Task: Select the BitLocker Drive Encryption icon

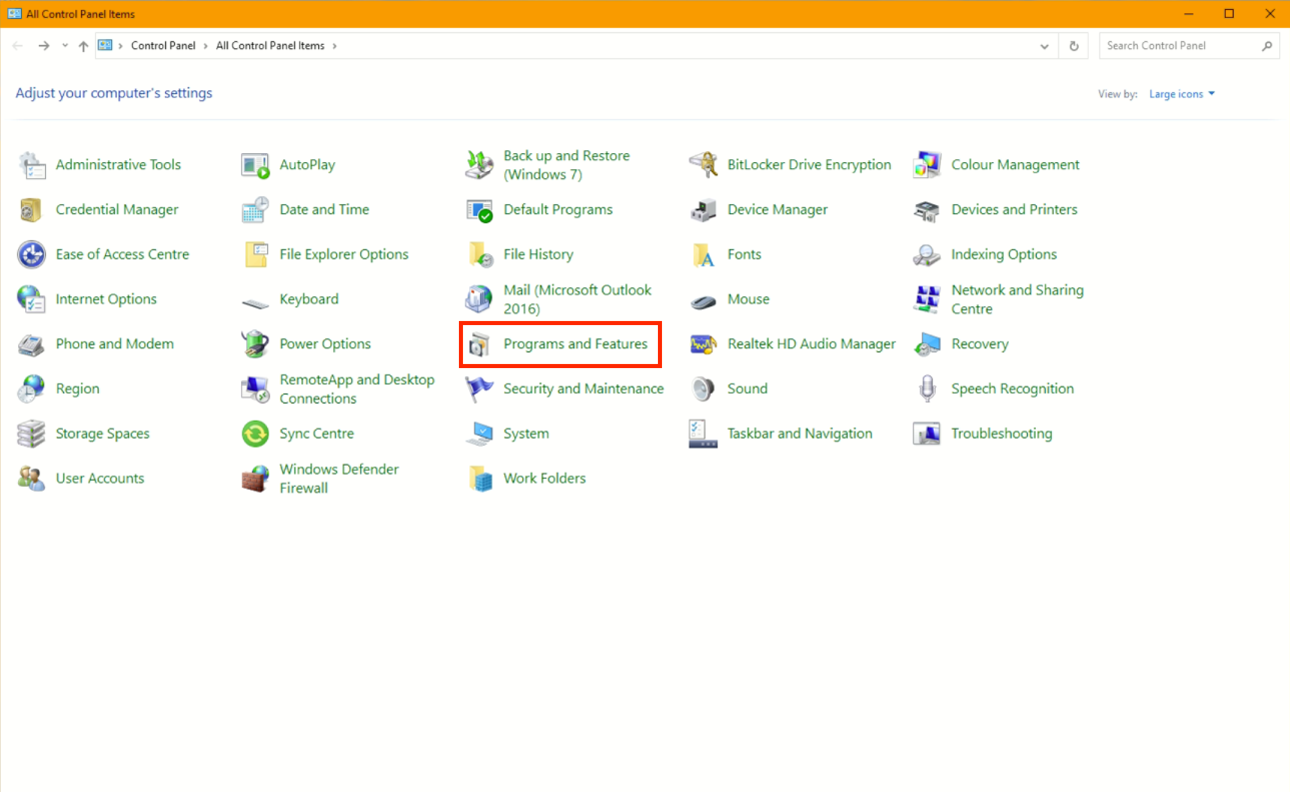Action: coord(704,165)
